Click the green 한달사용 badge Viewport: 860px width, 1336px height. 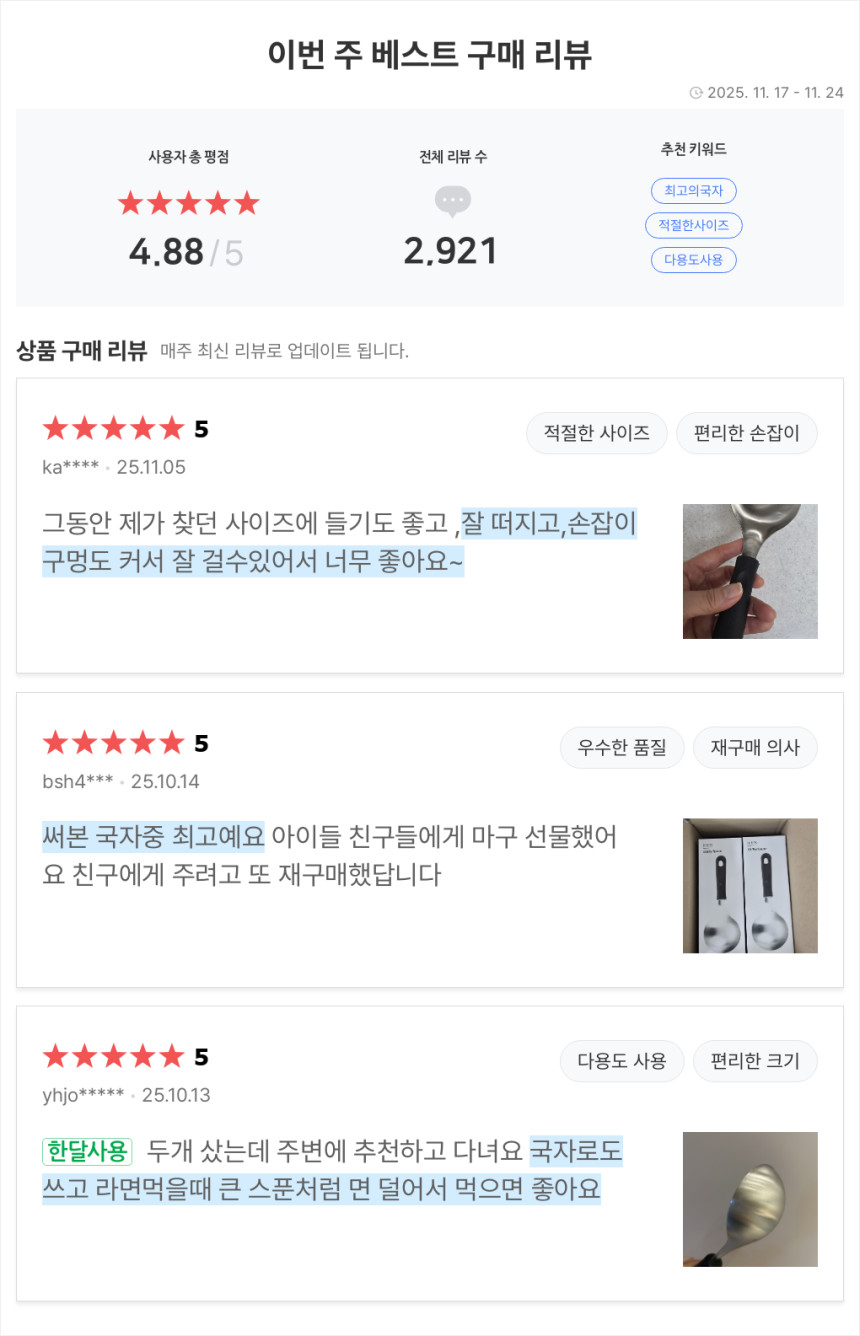point(87,1152)
